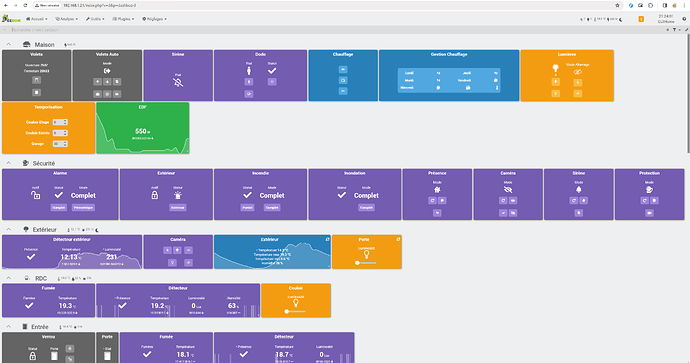
Task: Click the Couloir Entrée number stepper
Action: pos(60,133)
